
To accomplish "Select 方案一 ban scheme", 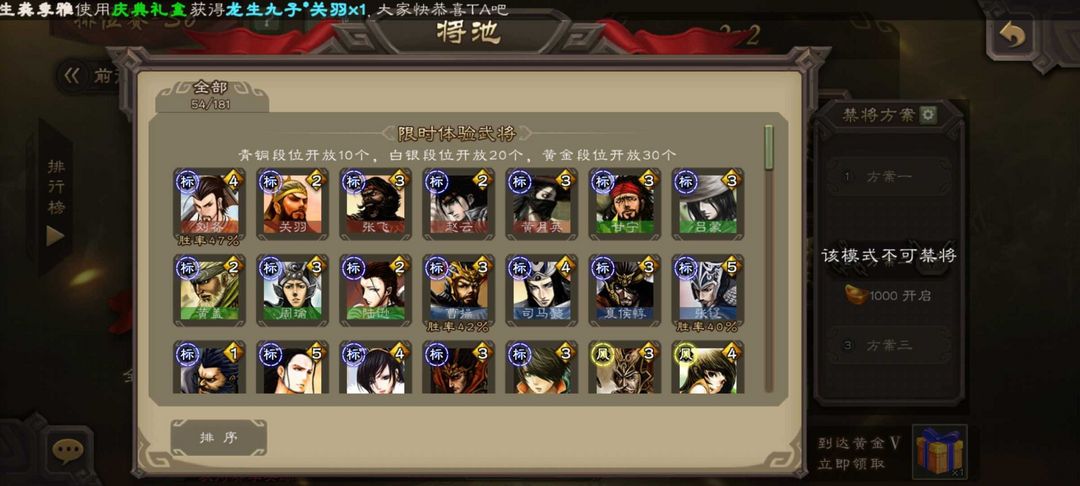I will (x=889, y=177).
